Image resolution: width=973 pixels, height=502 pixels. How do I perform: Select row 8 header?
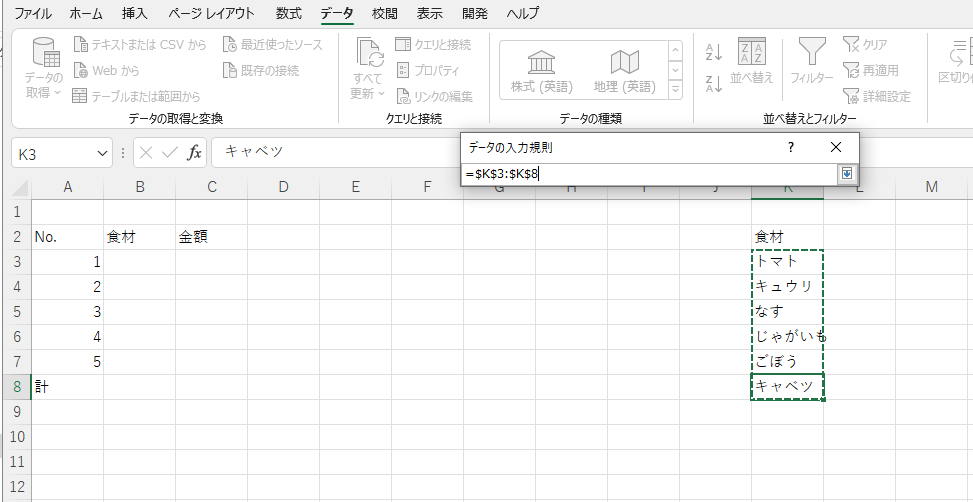17,387
